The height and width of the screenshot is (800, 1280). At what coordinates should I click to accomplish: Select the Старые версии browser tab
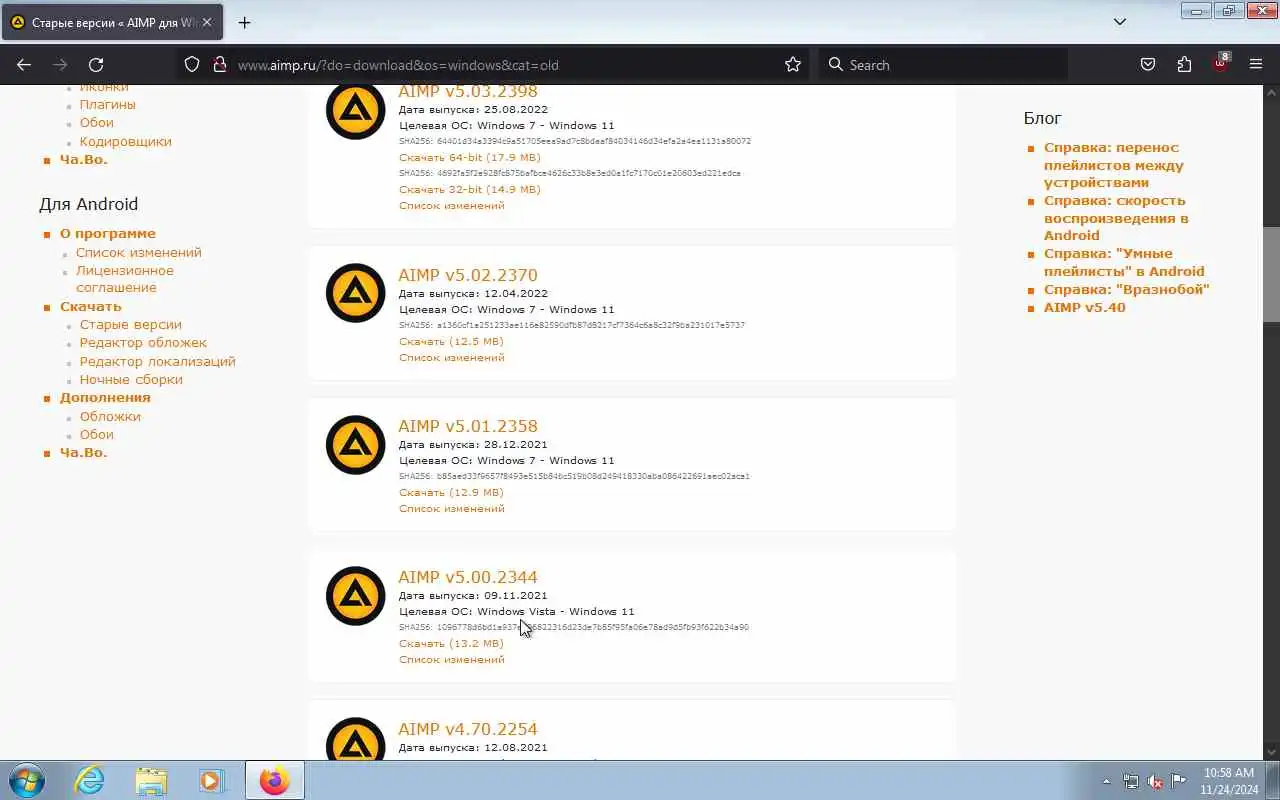point(112,22)
